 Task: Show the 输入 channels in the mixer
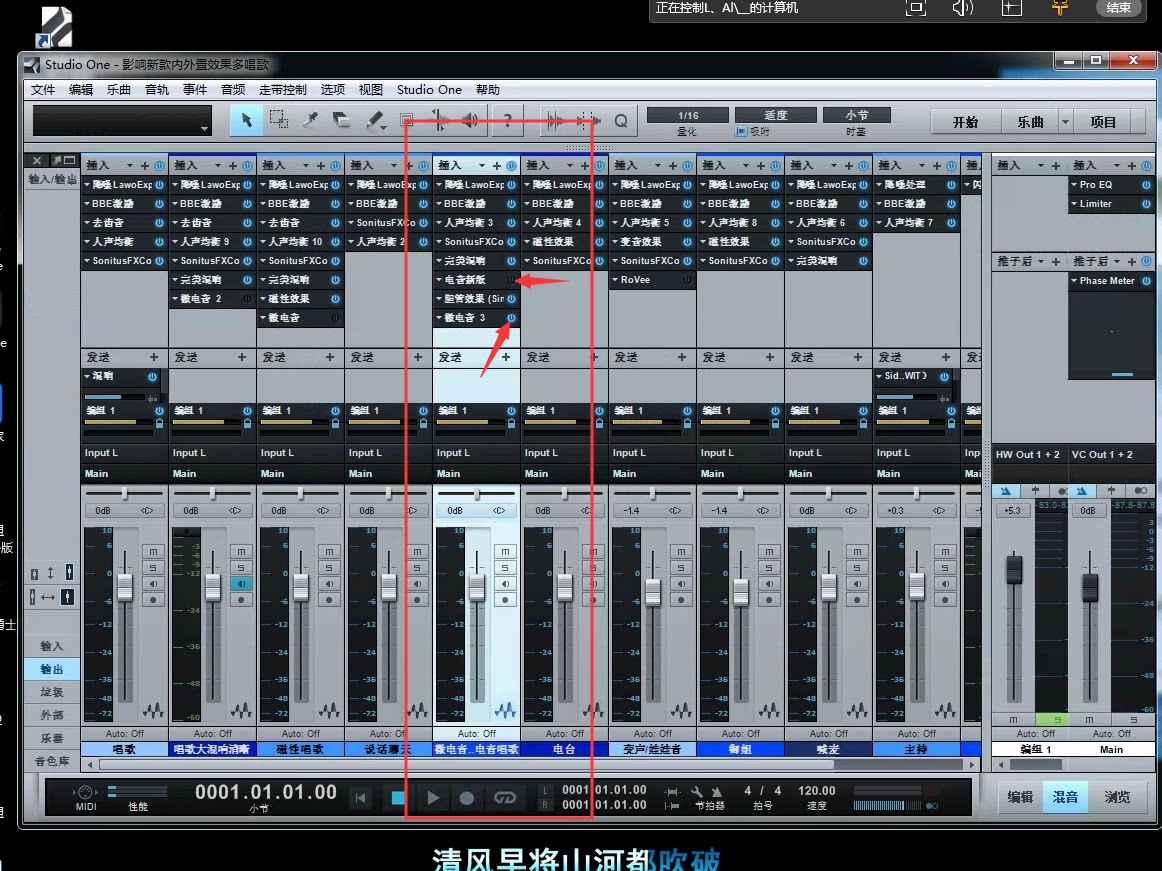(x=52, y=646)
